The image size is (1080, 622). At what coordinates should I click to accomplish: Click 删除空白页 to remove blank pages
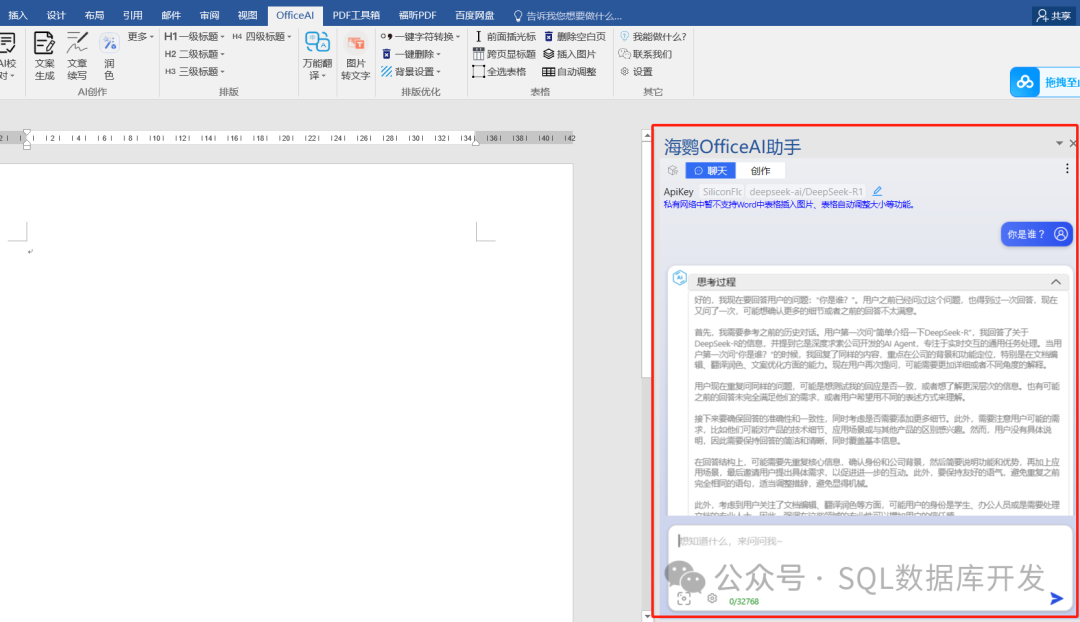tap(575, 37)
